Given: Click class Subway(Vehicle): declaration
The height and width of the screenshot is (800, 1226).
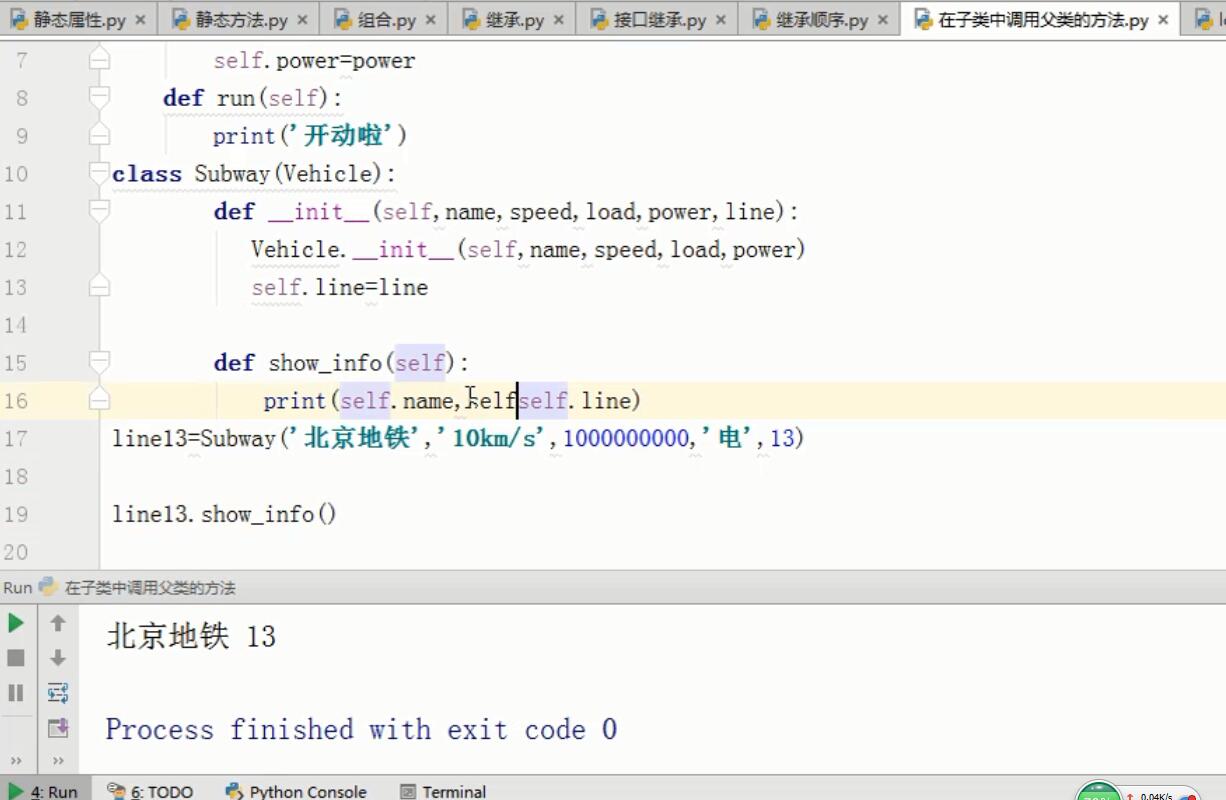Looking at the screenshot, I should tap(255, 174).
